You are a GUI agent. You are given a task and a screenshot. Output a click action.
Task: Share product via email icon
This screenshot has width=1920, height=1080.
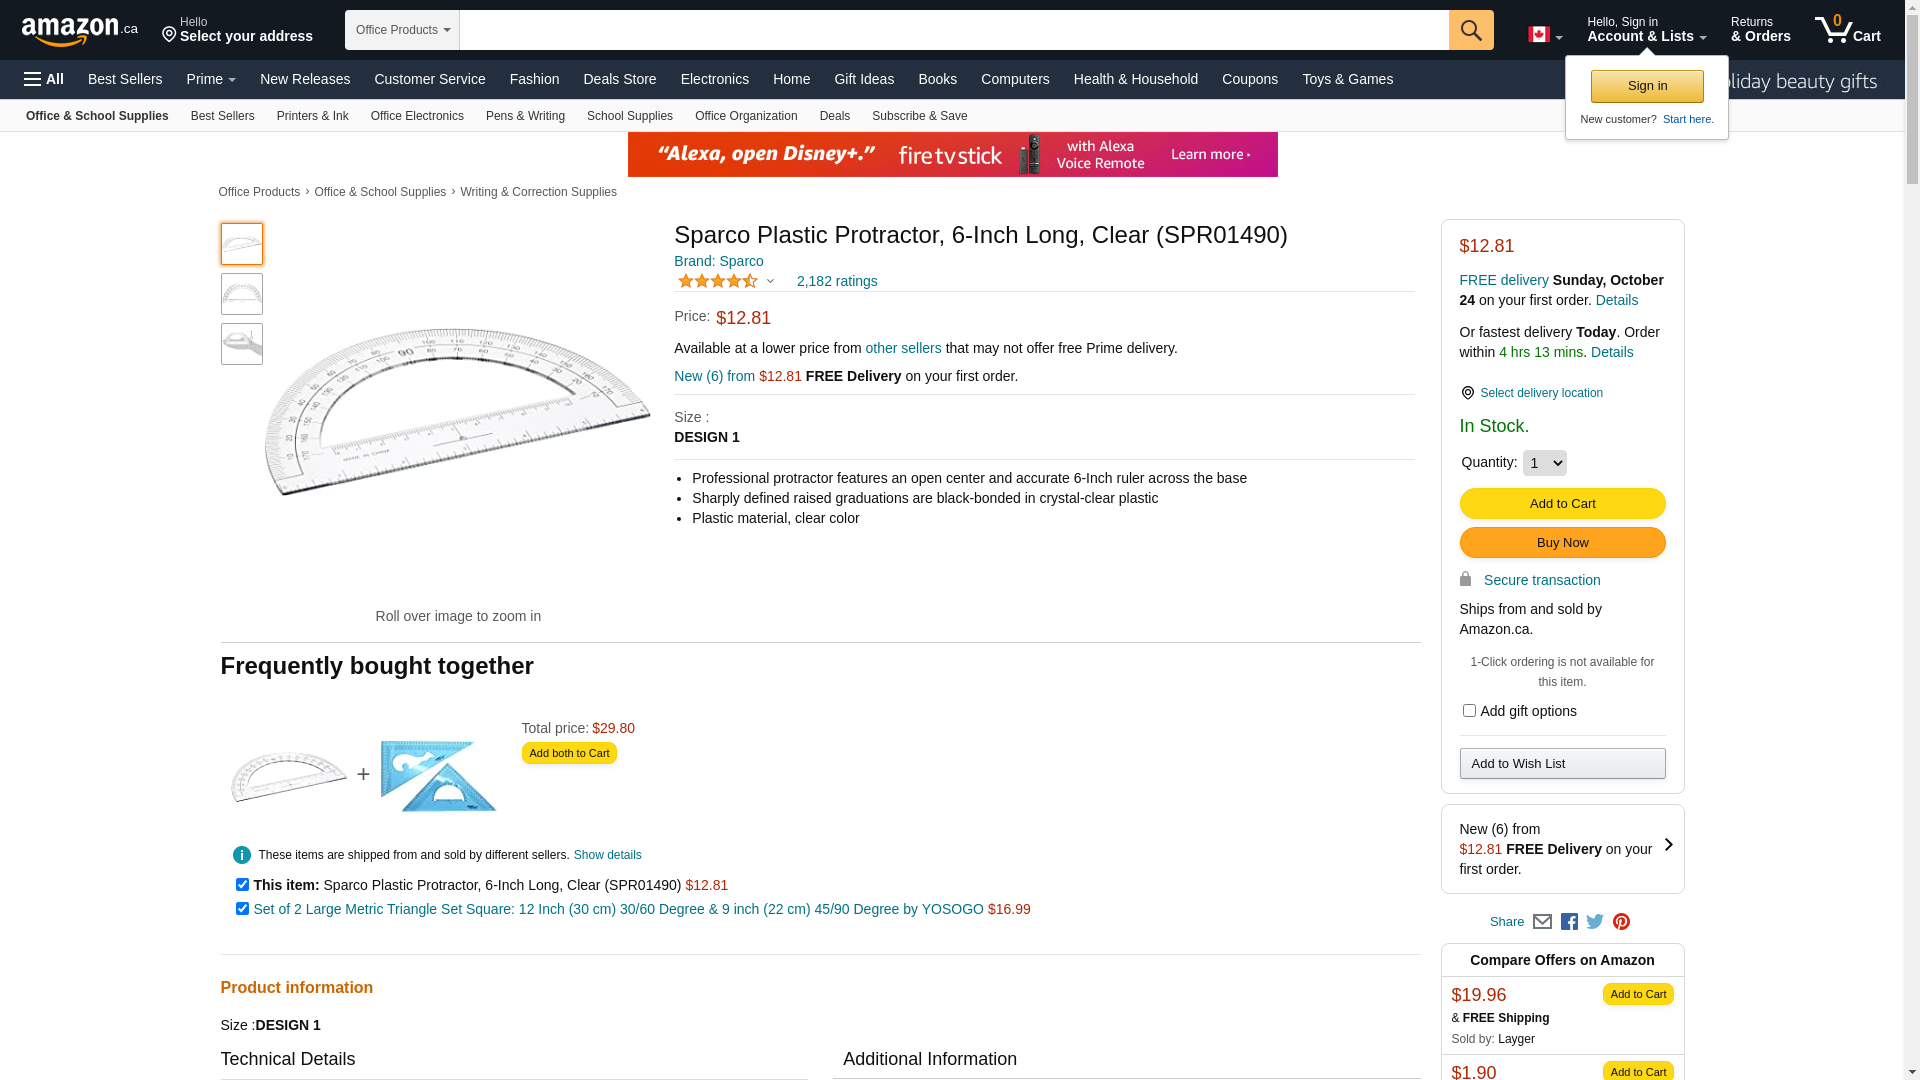tap(1542, 922)
